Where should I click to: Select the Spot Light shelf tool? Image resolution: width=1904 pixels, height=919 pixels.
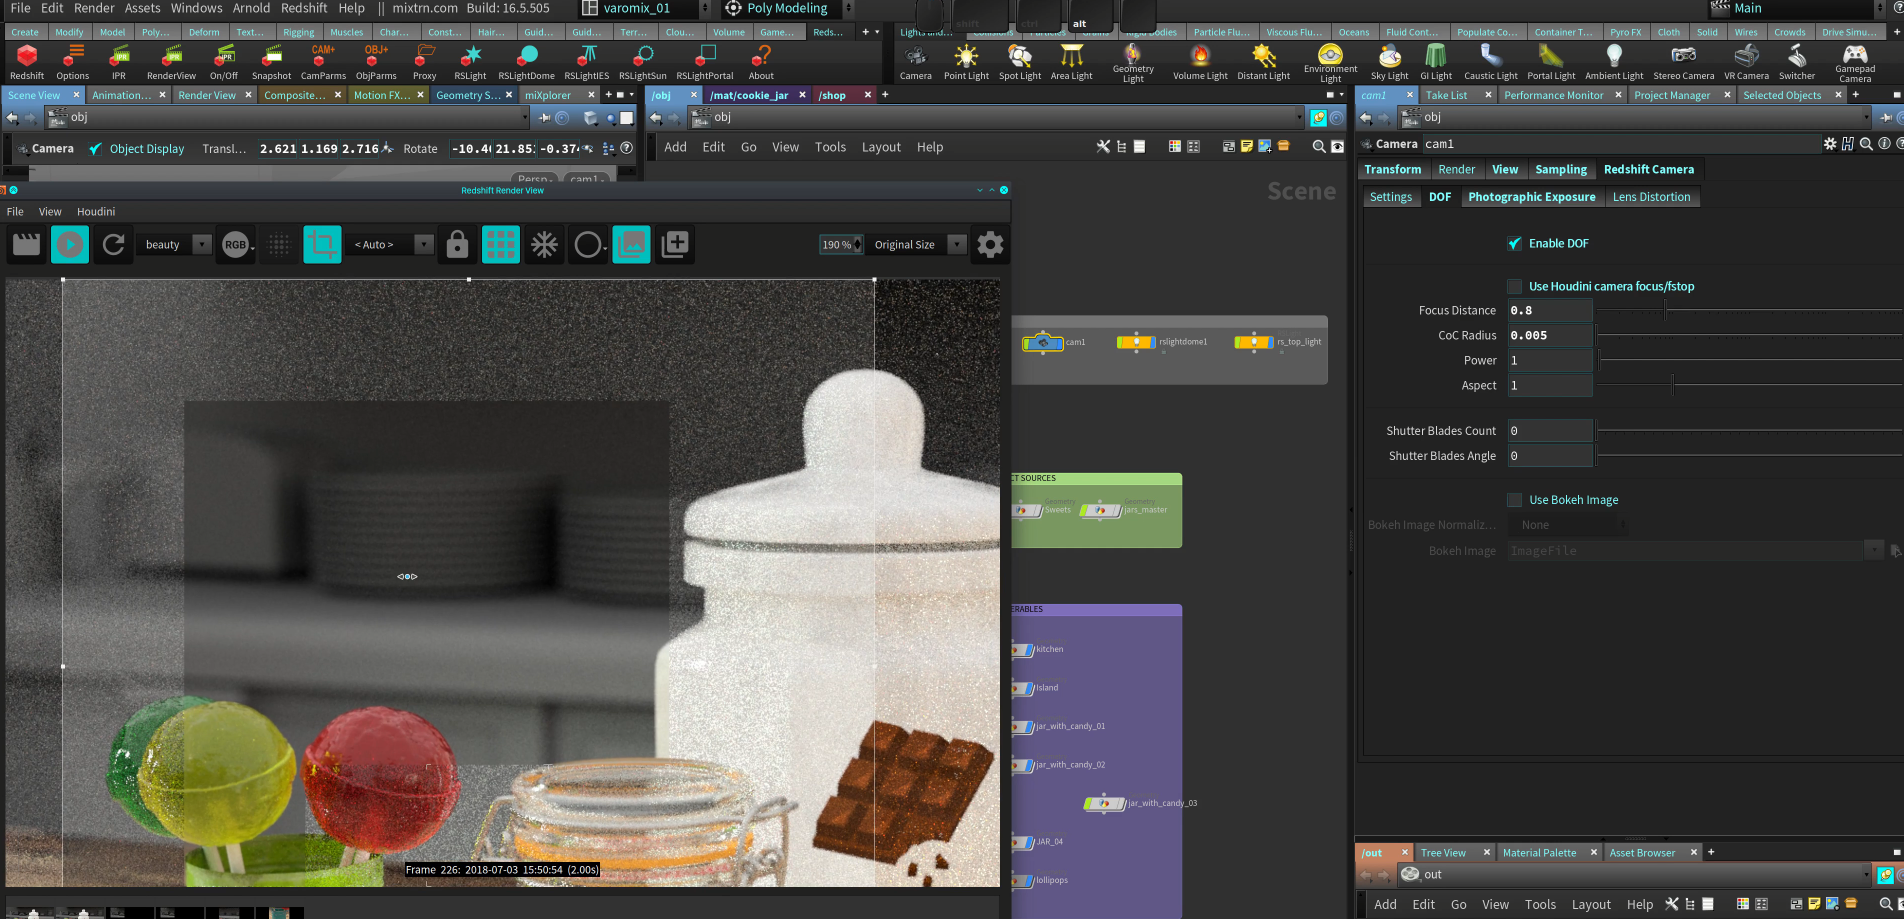(x=1019, y=60)
